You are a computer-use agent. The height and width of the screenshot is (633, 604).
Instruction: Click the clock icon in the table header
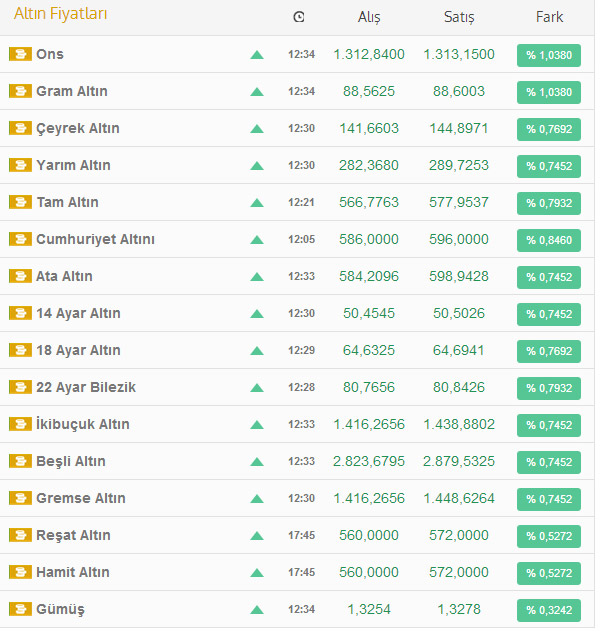299,17
